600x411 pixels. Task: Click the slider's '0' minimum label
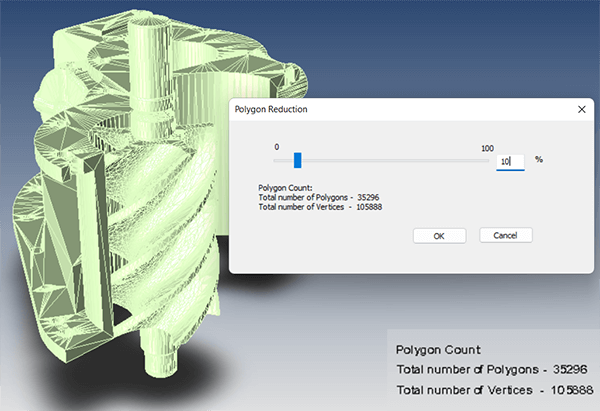pos(277,147)
